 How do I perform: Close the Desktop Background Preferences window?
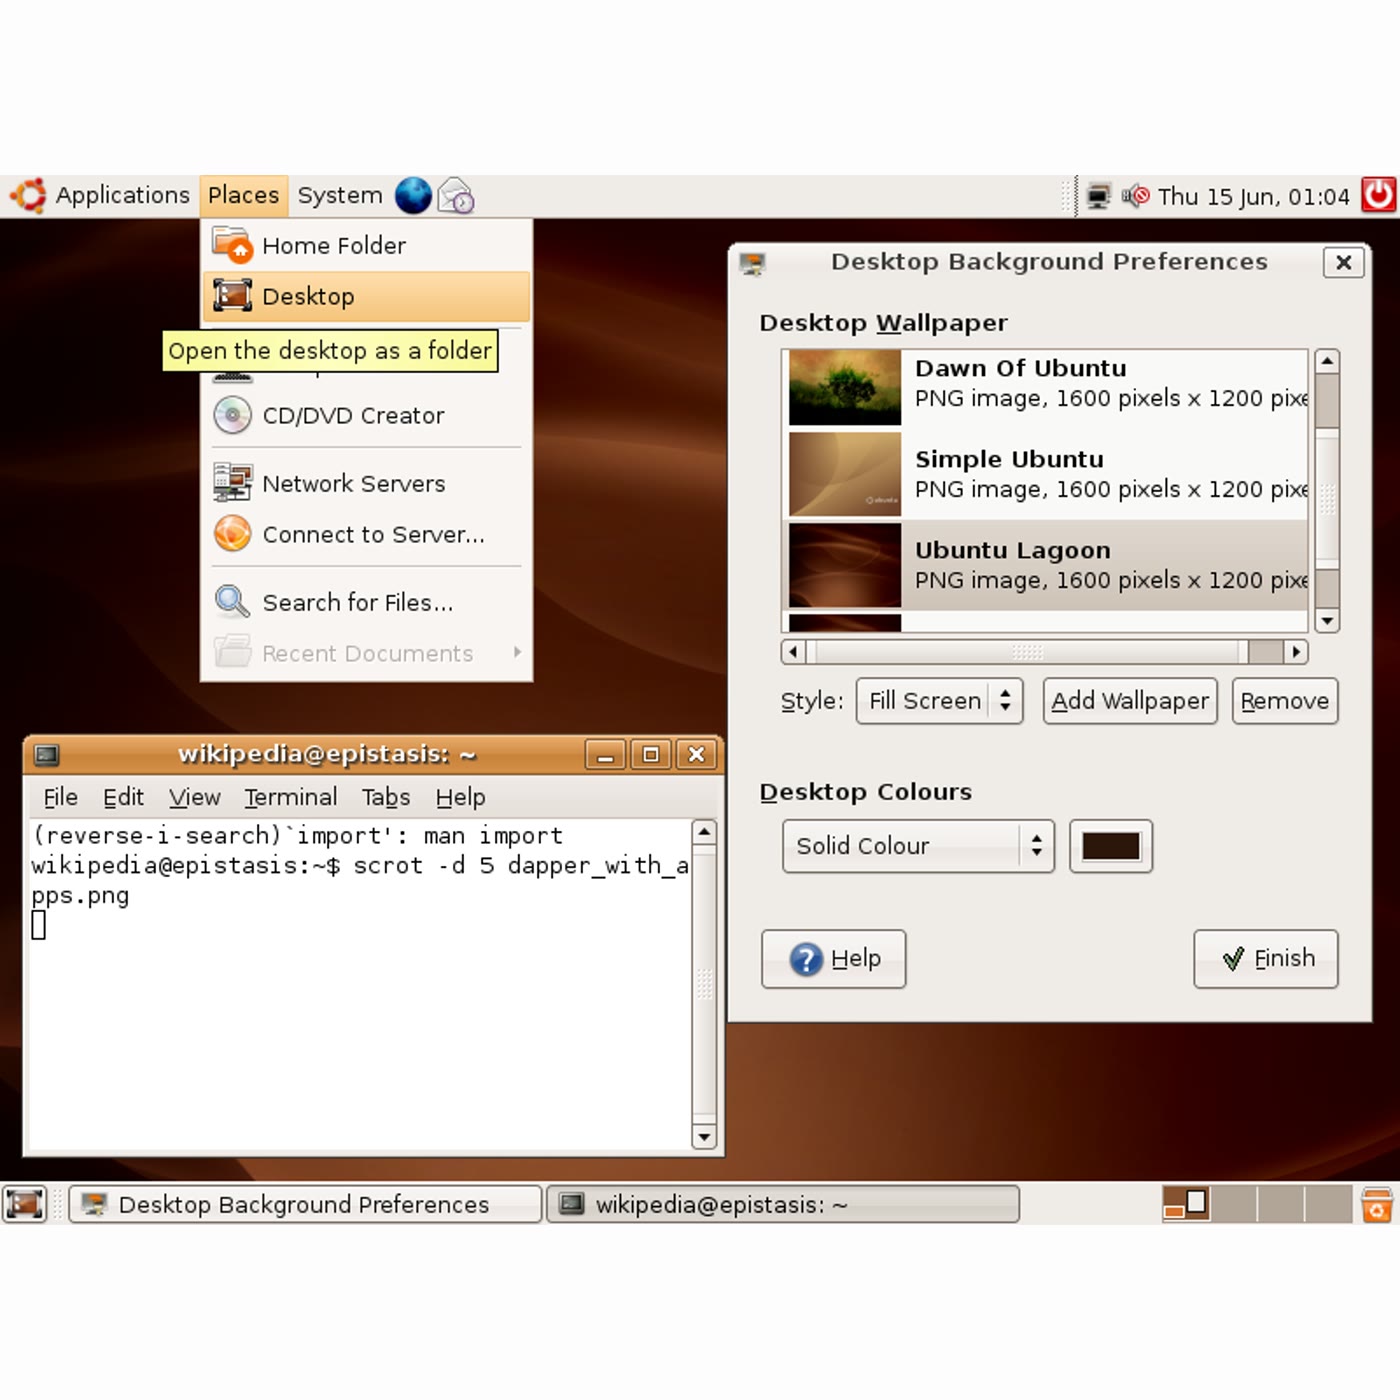click(x=1344, y=262)
